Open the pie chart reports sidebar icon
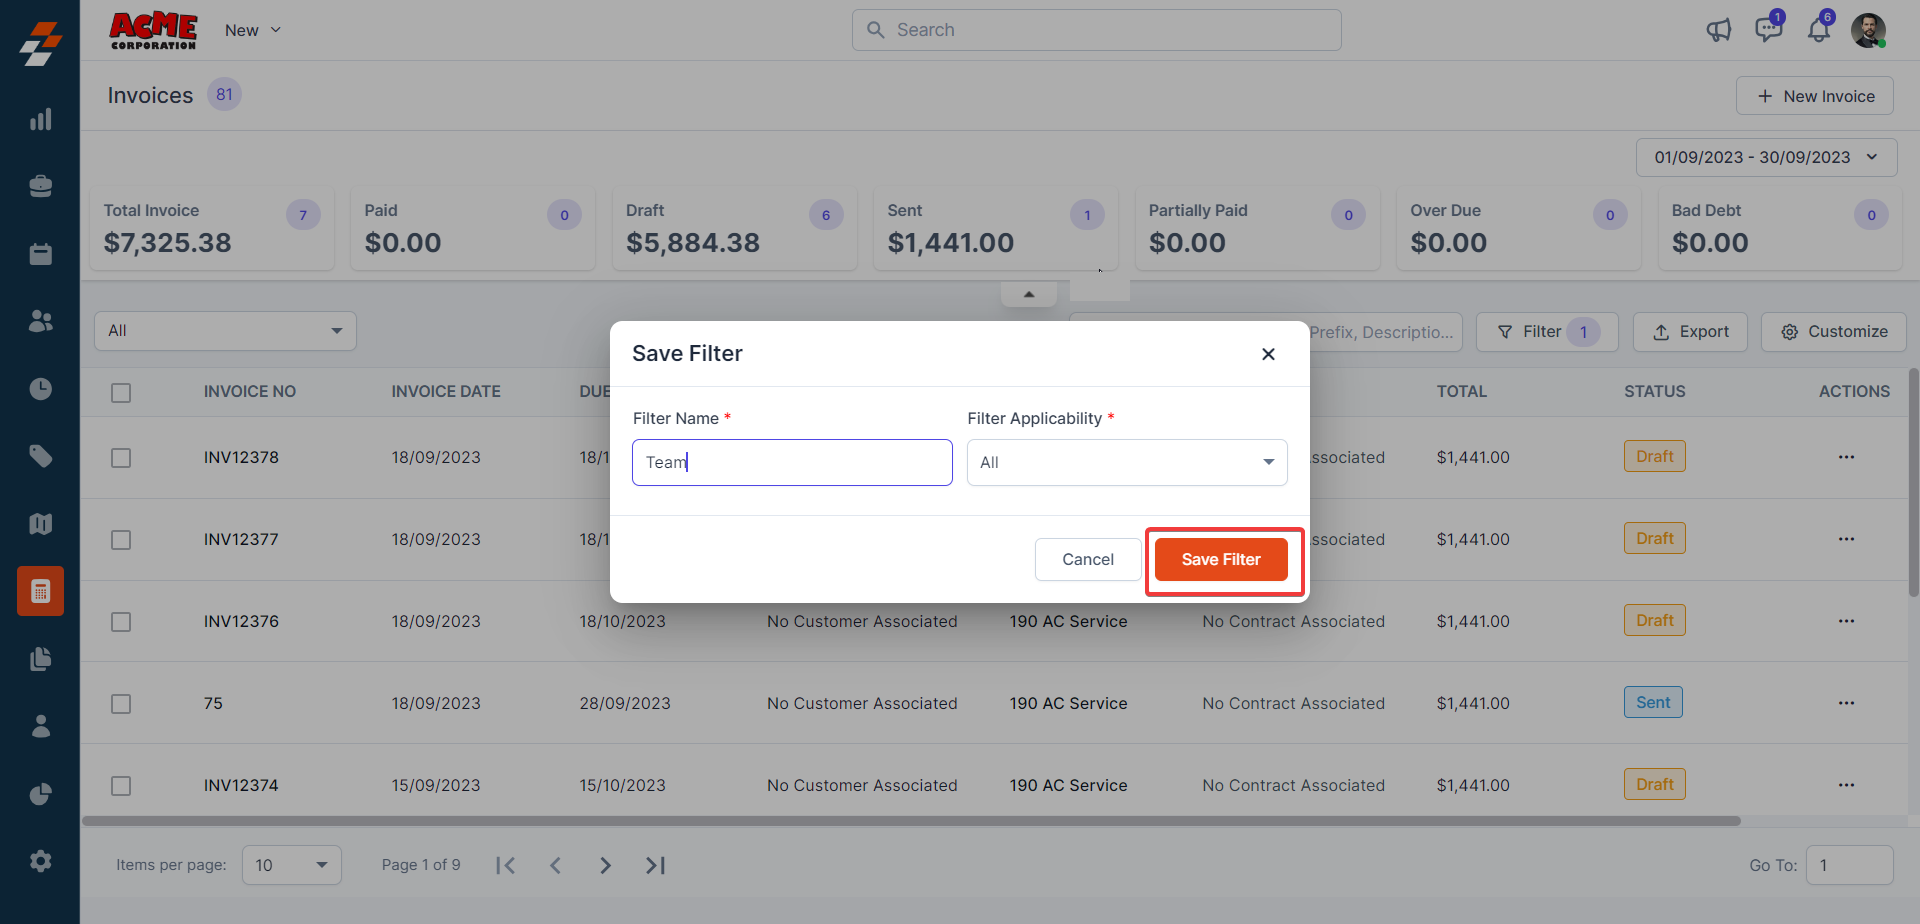Image resolution: width=1920 pixels, height=924 pixels. click(x=40, y=794)
